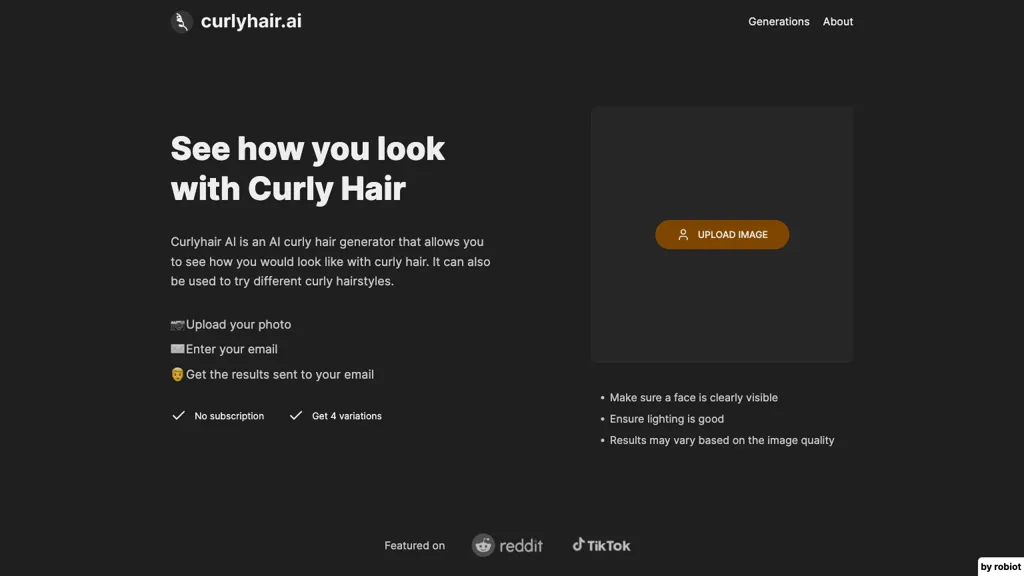Screen dimensions: 1024x576
Task: Click the camera emoji beside Upload your photo
Action: pos(177,325)
